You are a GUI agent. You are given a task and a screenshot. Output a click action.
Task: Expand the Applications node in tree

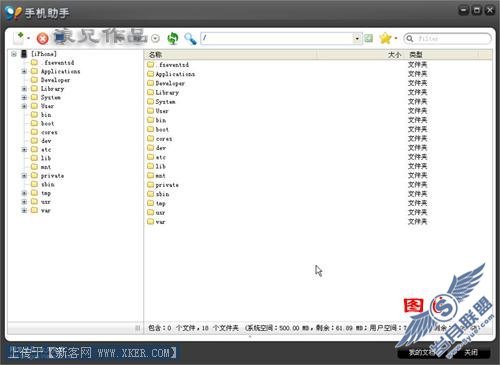(x=24, y=71)
